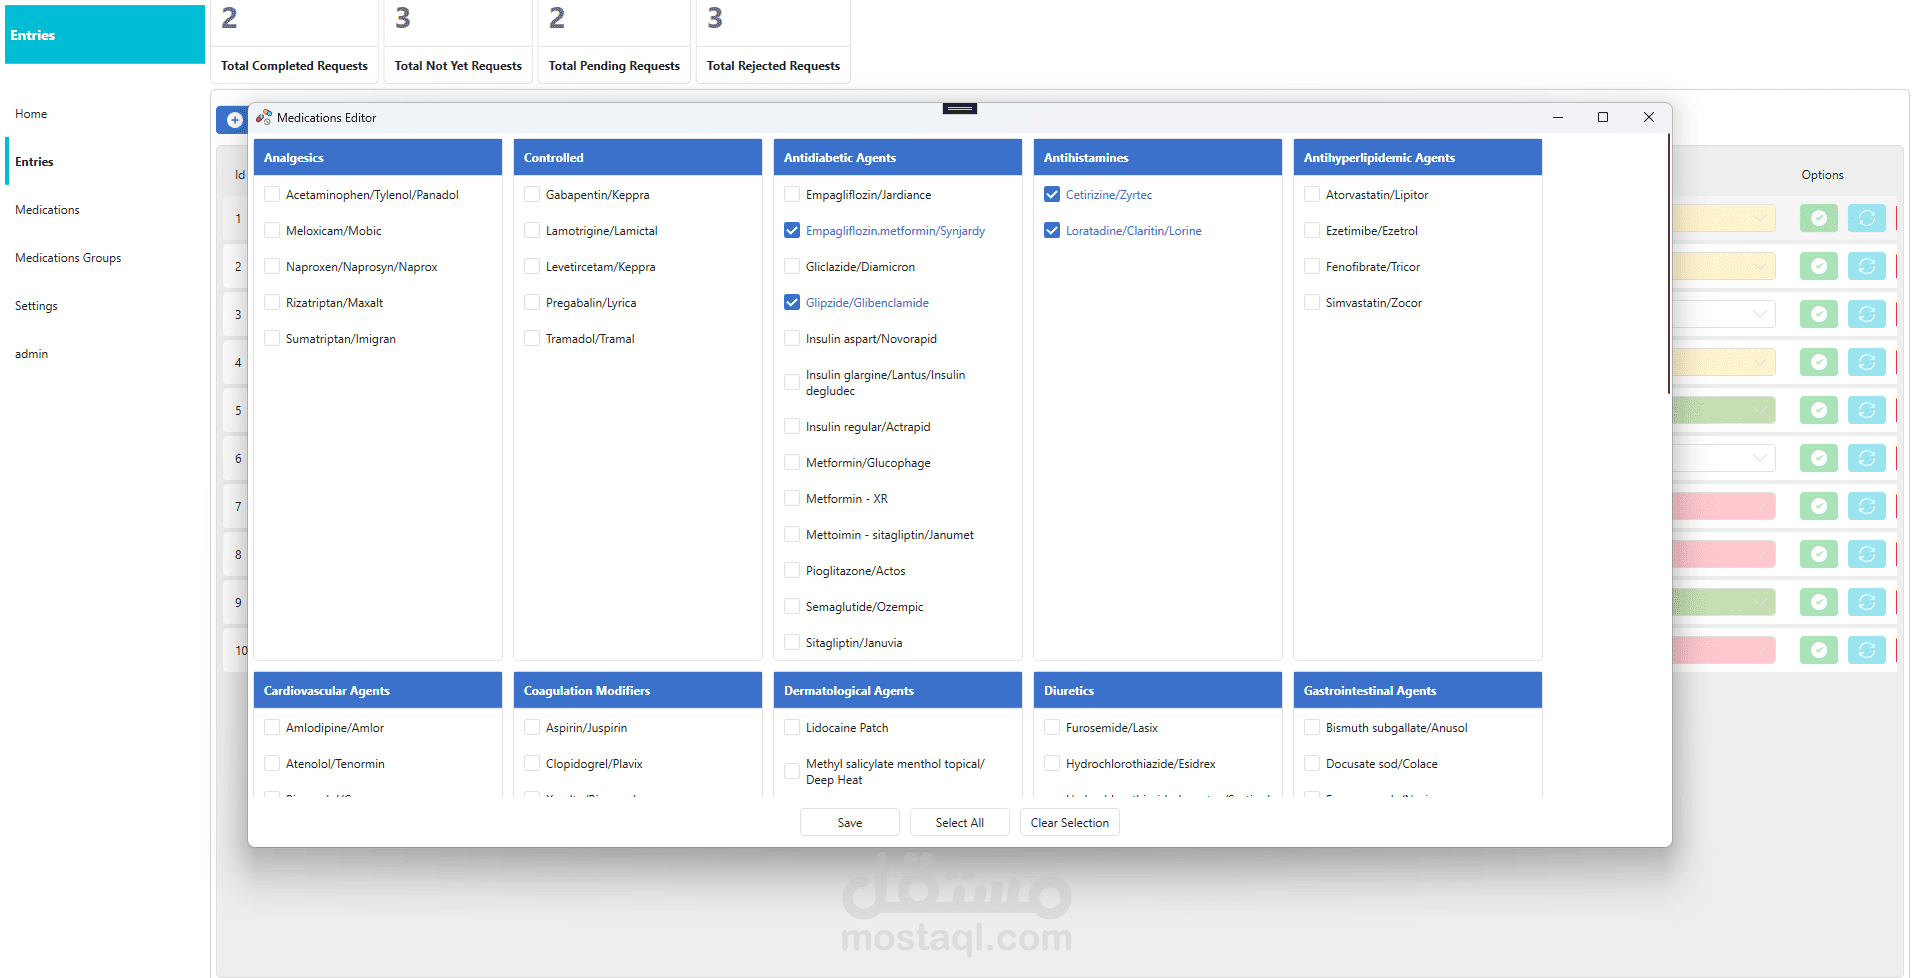
Task: Click the Medications Editor title bar icon
Action: pyautogui.click(x=264, y=117)
